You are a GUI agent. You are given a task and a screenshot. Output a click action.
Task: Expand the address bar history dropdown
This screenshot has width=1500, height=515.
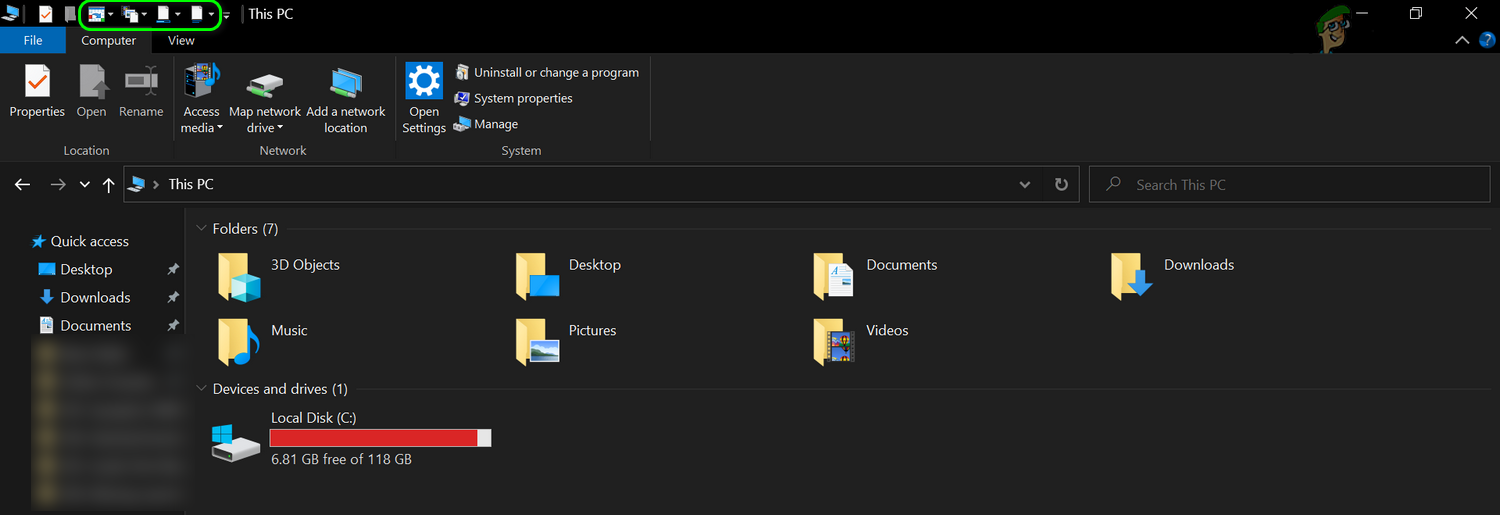point(1024,185)
